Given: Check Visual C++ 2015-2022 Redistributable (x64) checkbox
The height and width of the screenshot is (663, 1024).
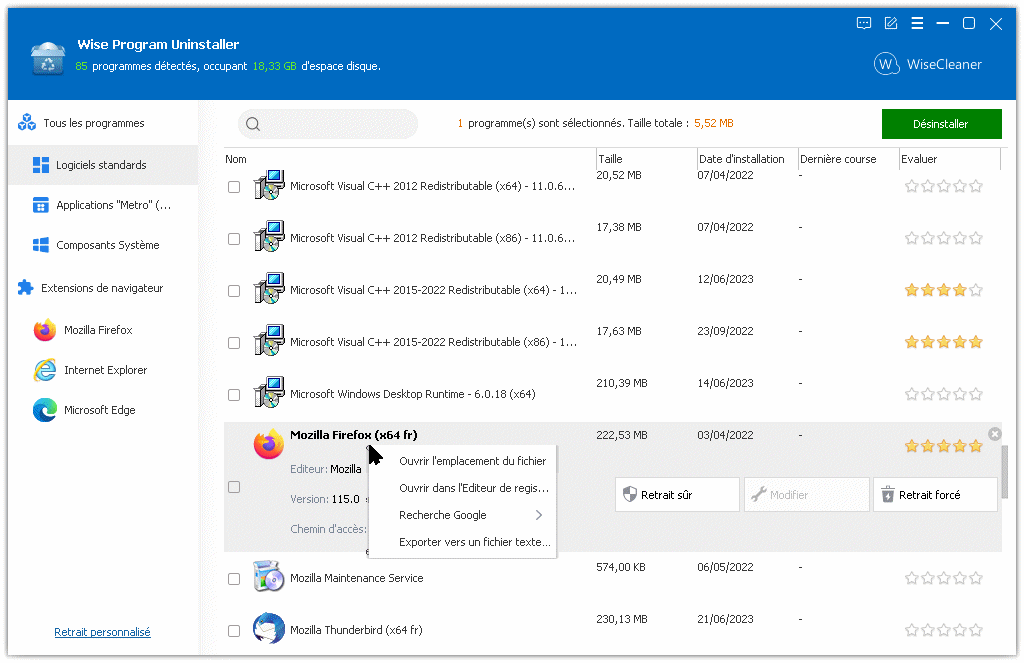Looking at the screenshot, I should 234,291.
